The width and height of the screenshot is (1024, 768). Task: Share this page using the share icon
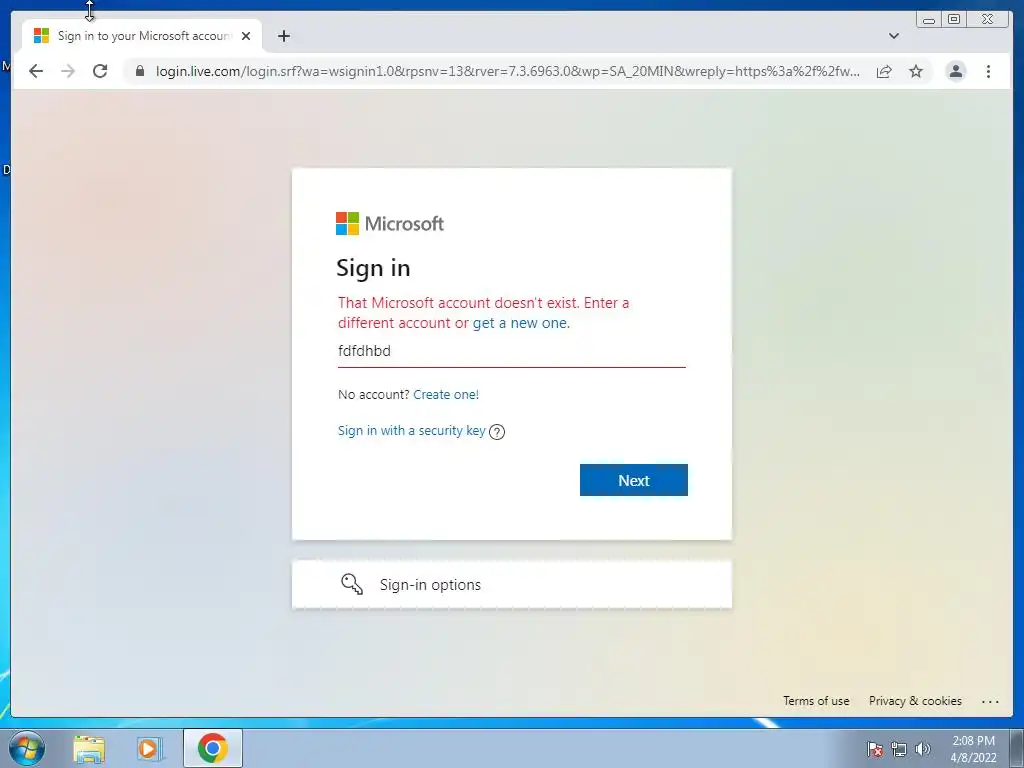(884, 71)
